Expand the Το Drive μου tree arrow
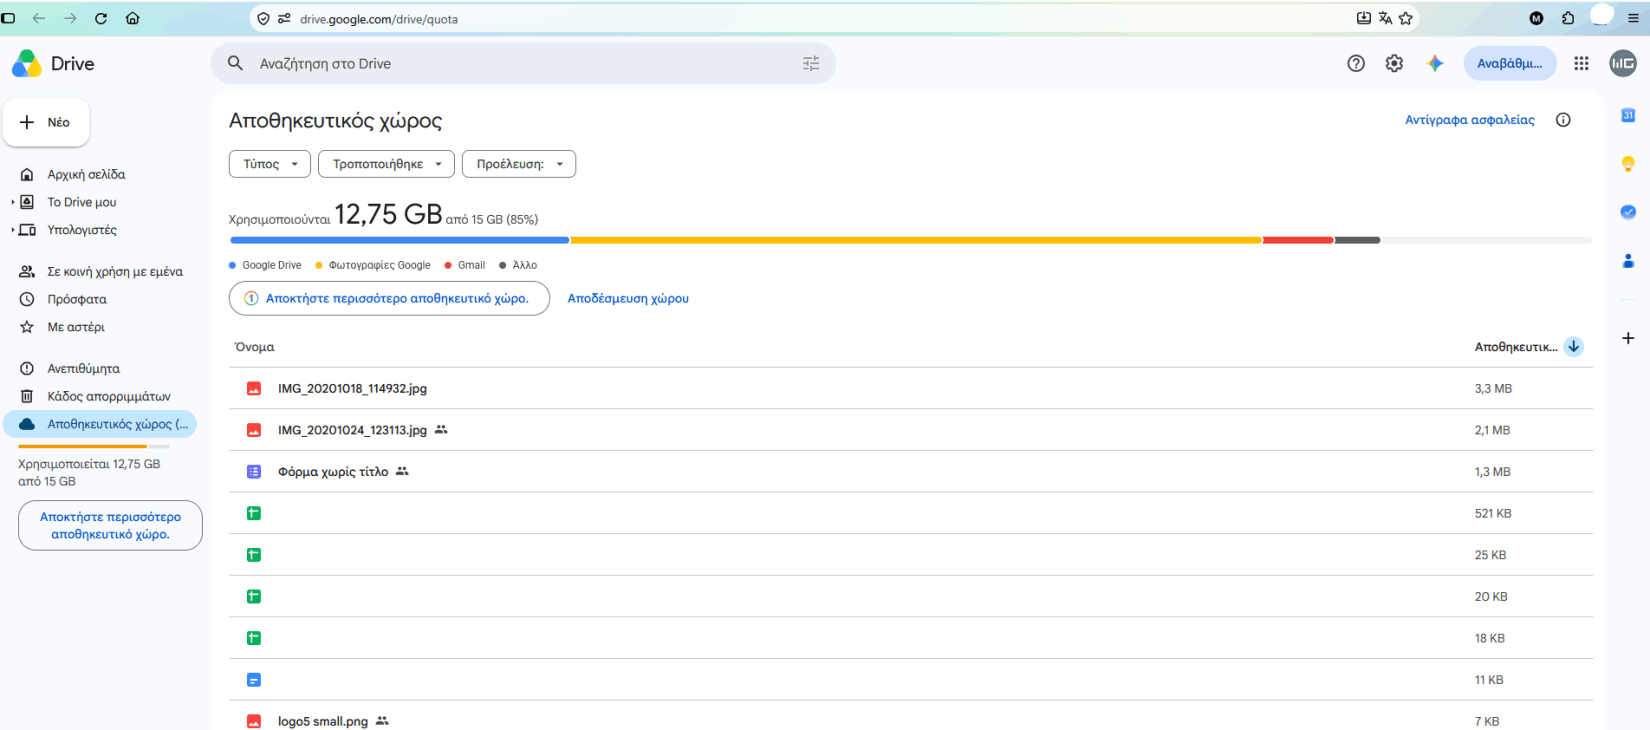 pyautogui.click(x=13, y=202)
